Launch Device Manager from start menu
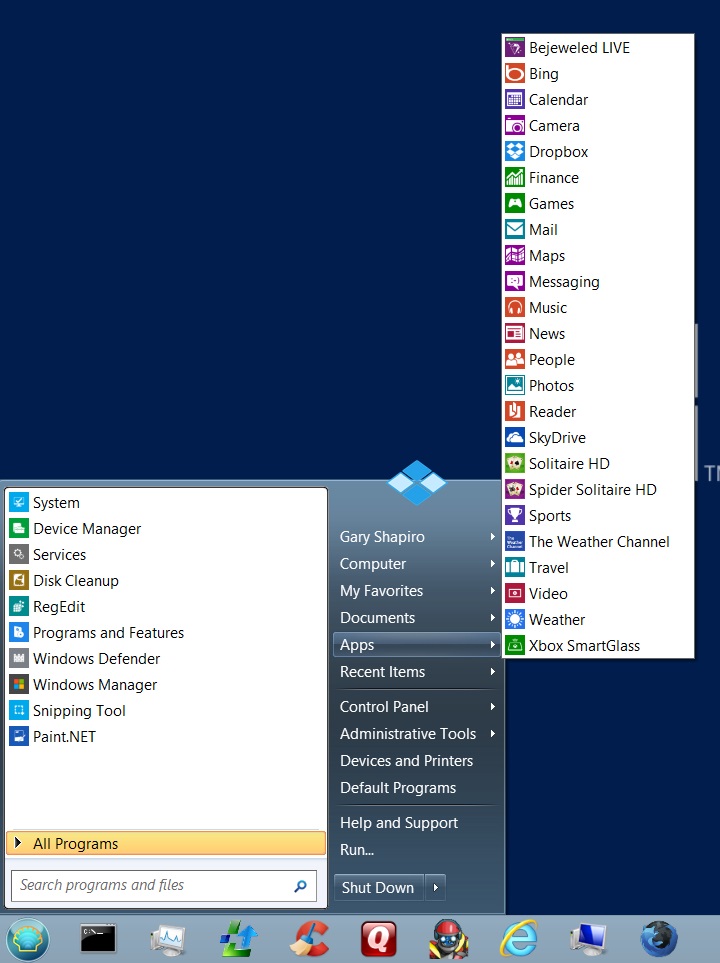The image size is (720, 963). pos(166,529)
